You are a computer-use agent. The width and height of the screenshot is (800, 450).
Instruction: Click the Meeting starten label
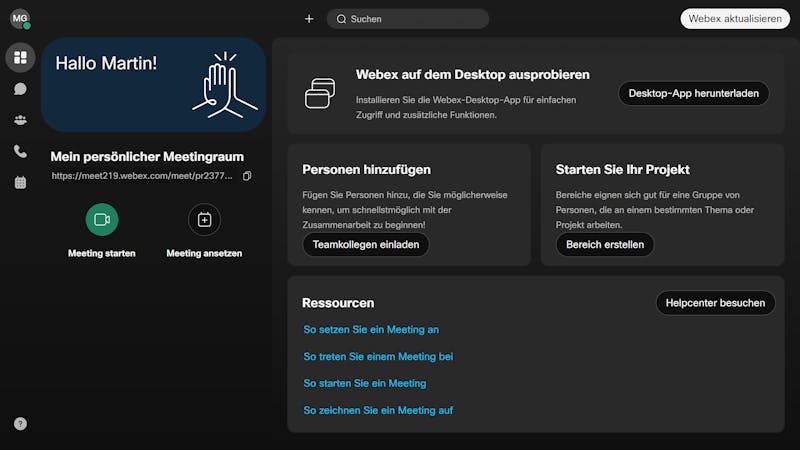point(102,253)
